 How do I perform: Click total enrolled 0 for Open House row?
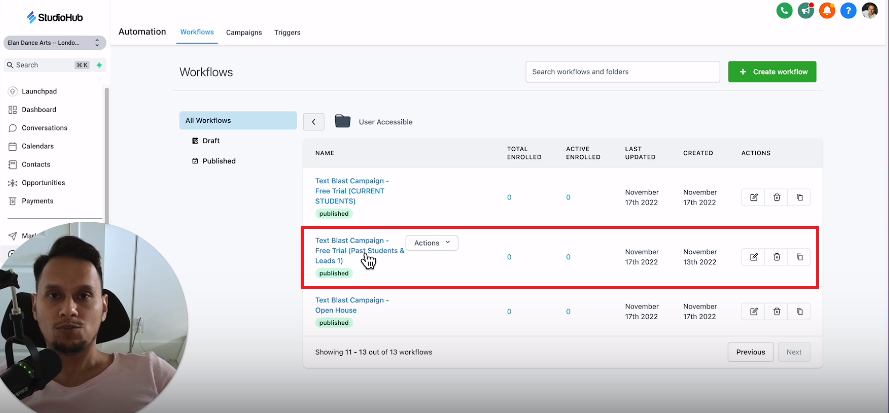pos(509,311)
